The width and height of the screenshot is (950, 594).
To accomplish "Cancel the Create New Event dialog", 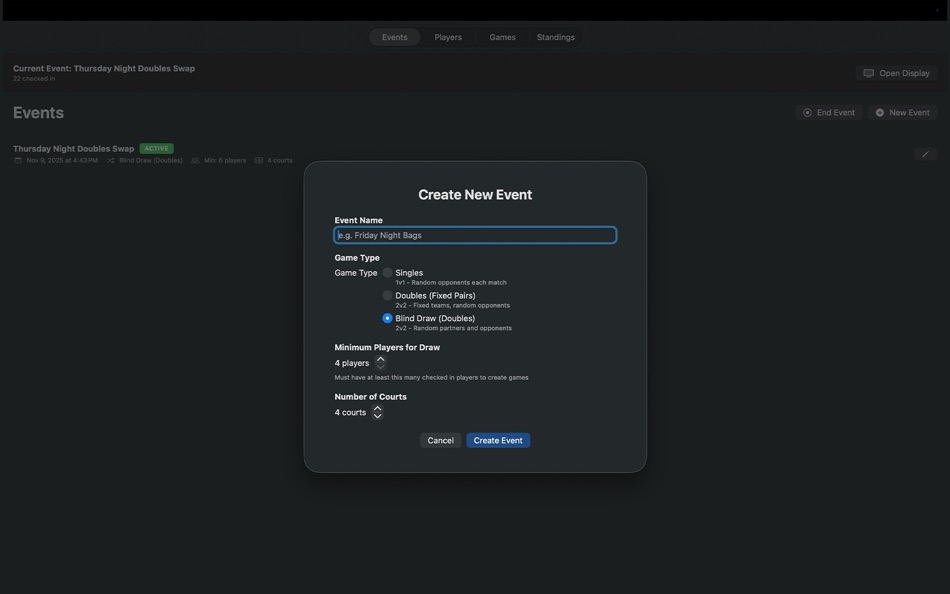I will pos(440,441).
